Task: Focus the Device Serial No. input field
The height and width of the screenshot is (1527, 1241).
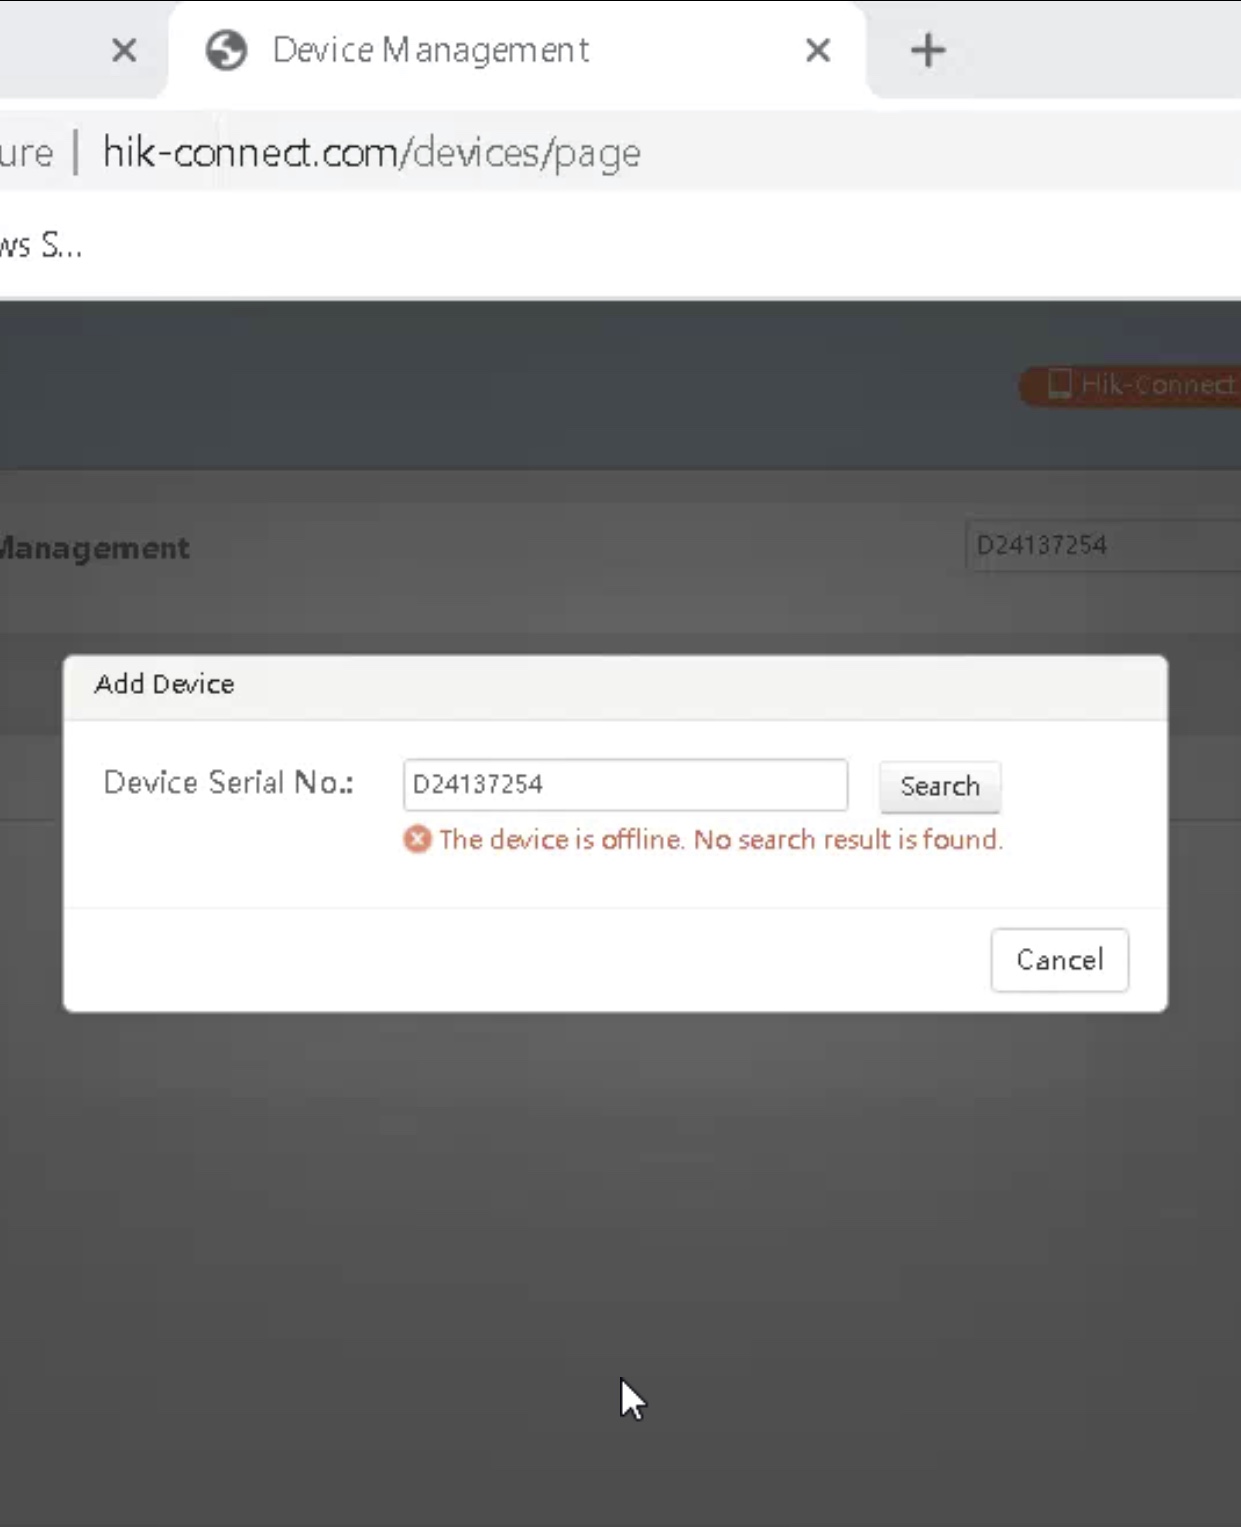Action: pos(625,785)
